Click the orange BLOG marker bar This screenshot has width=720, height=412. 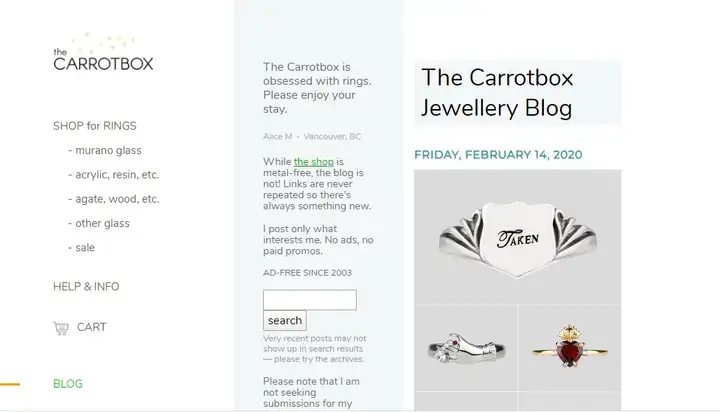point(10,384)
